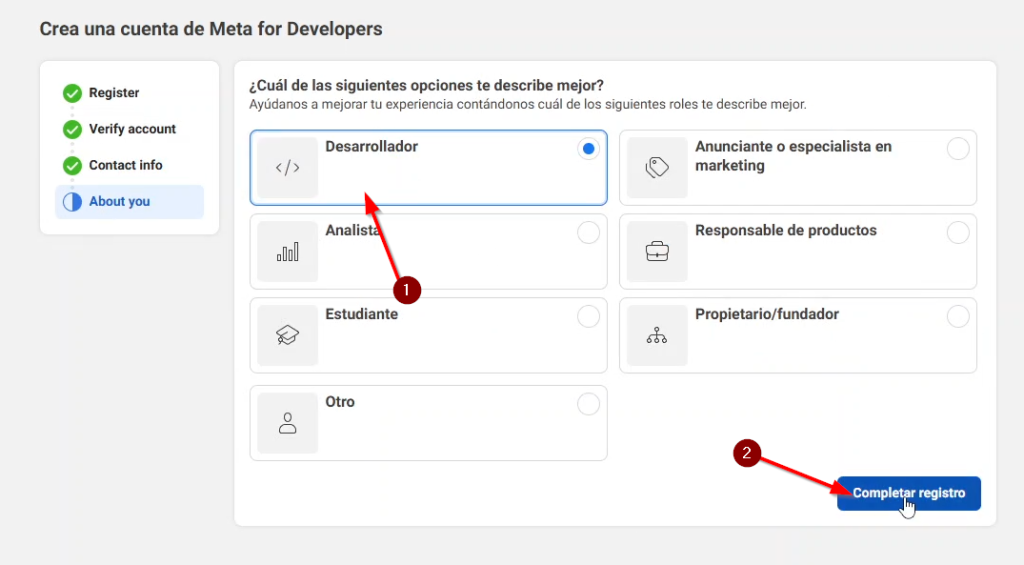
Task: Select the Analista radio button
Action: 588,233
